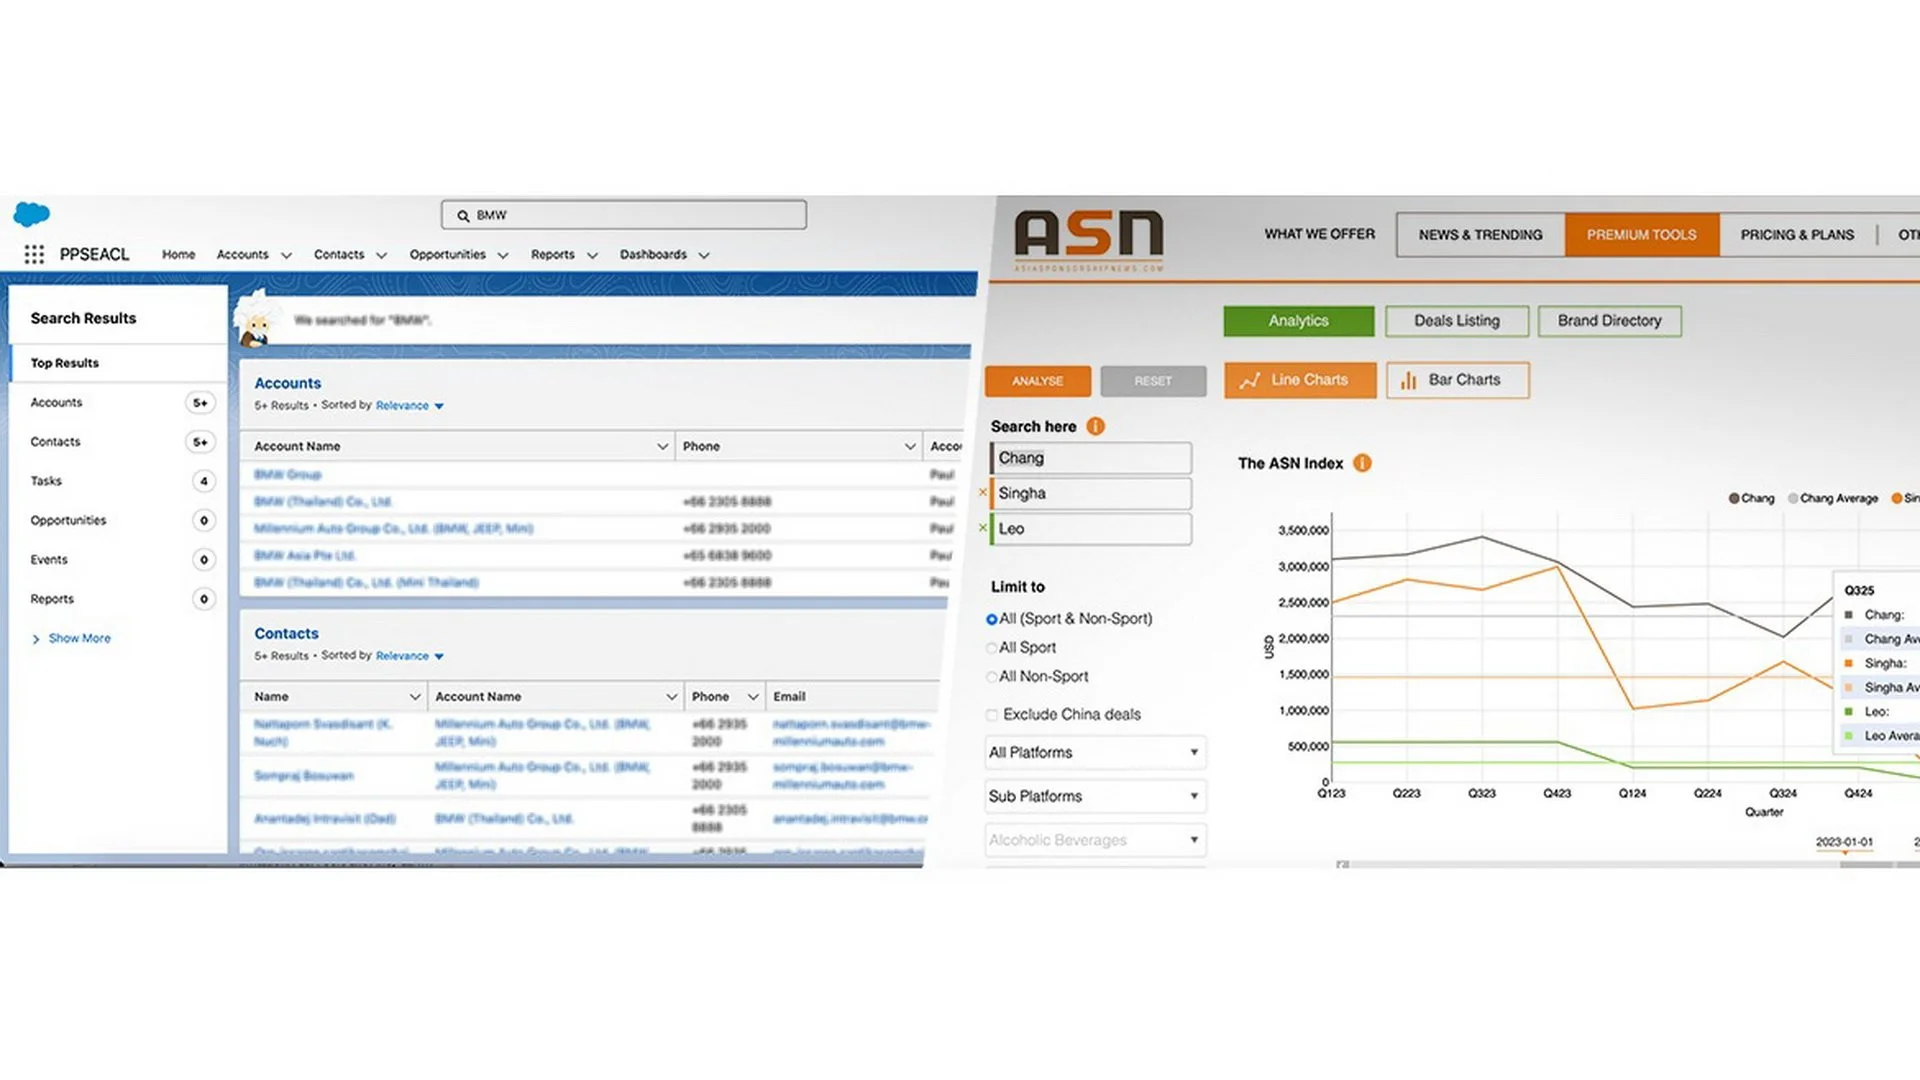Open the Sub Platforms dropdown
The image size is (1920, 1080).
(1094, 796)
